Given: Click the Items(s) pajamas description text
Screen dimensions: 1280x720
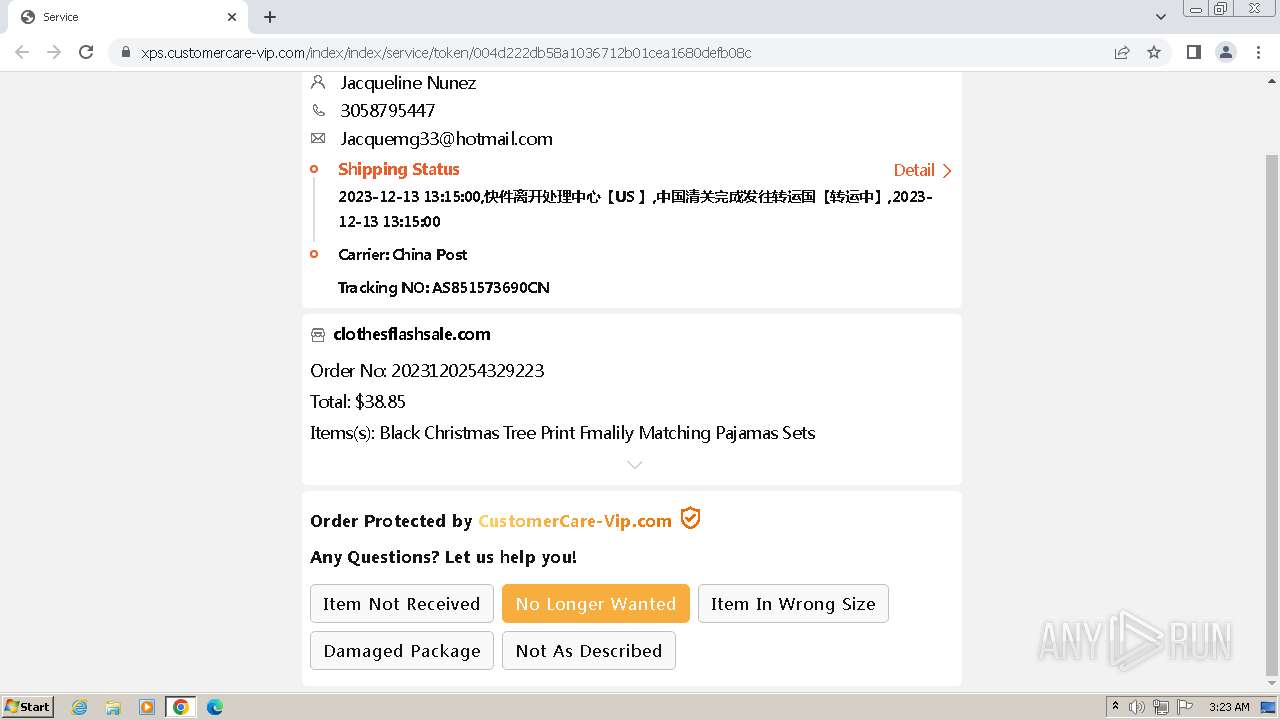Looking at the screenshot, I should pos(563,433).
